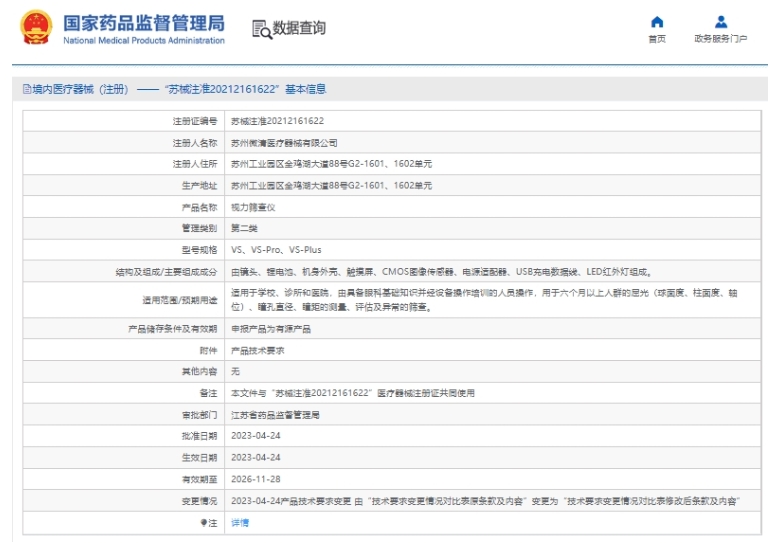Select the 首页 text label
Screen dimensions: 775x543
657,39
